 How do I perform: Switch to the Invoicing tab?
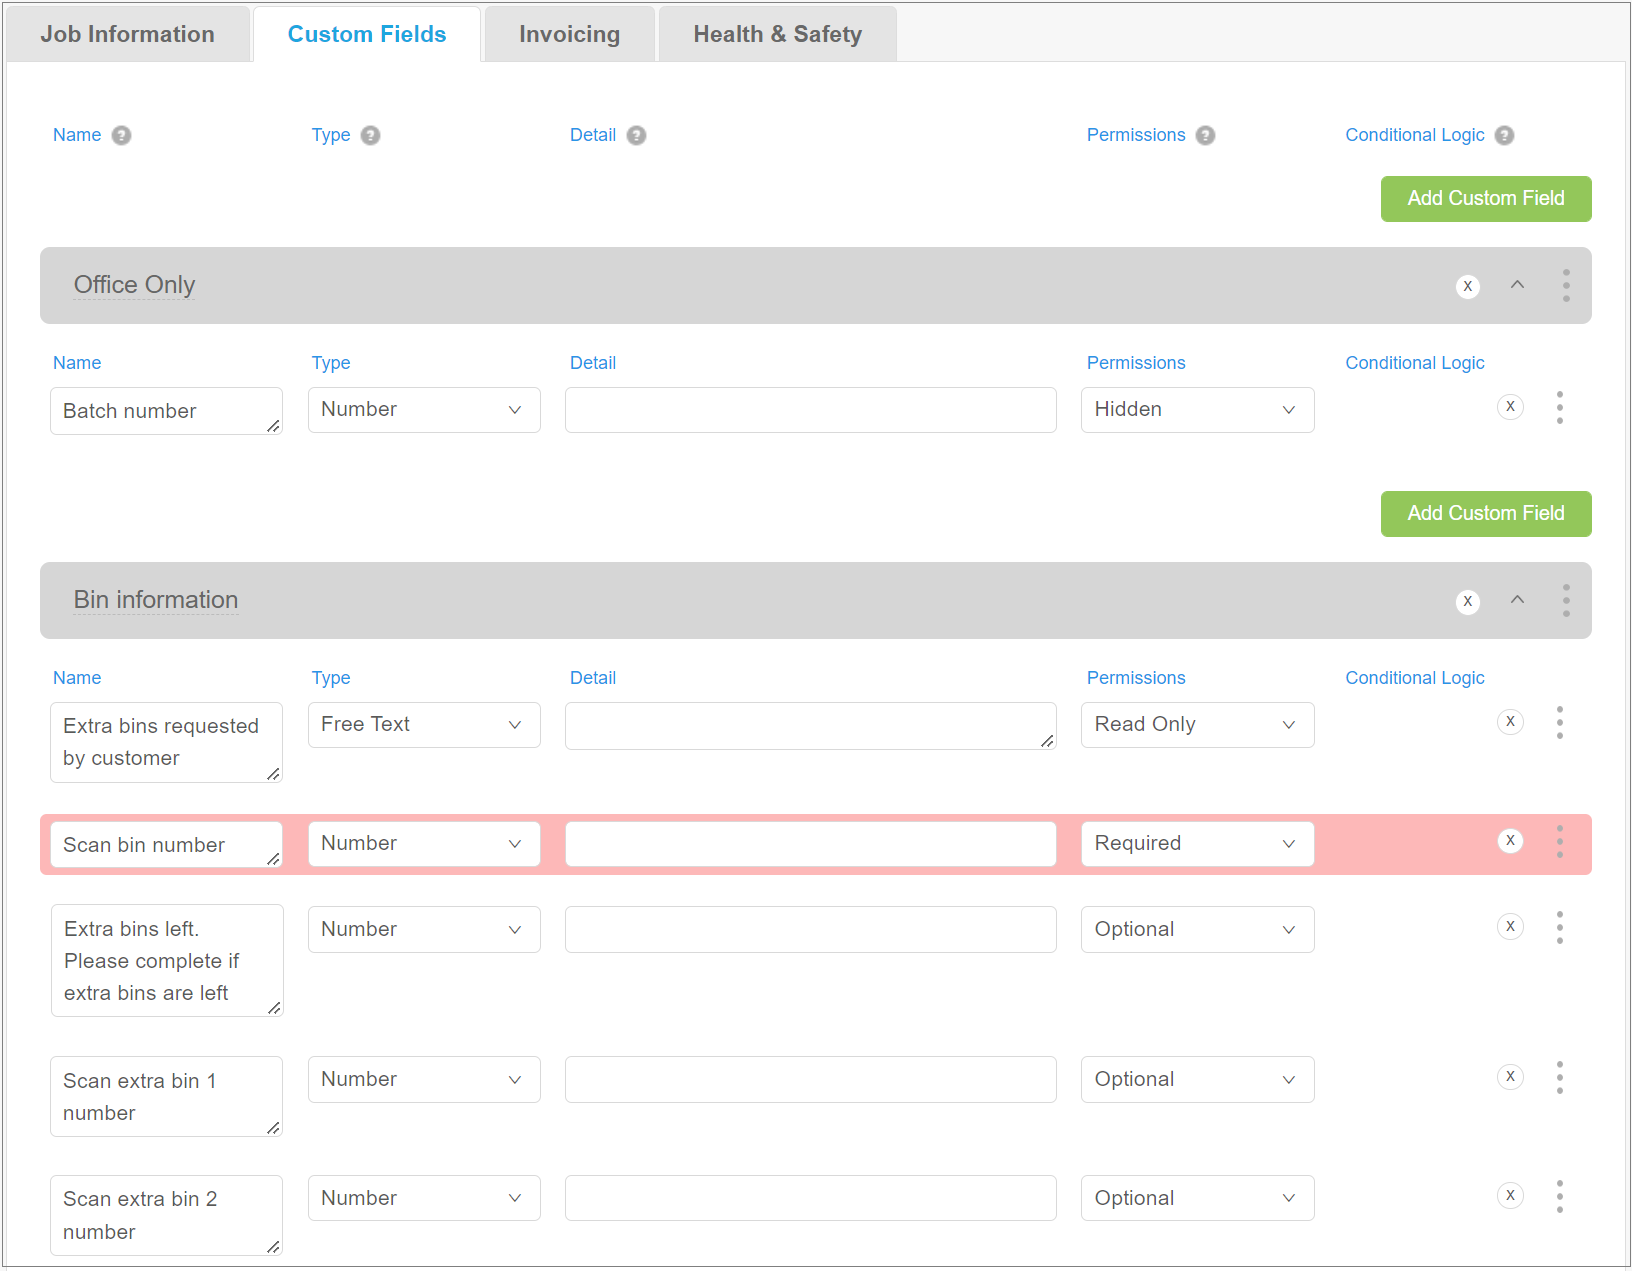click(x=568, y=33)
